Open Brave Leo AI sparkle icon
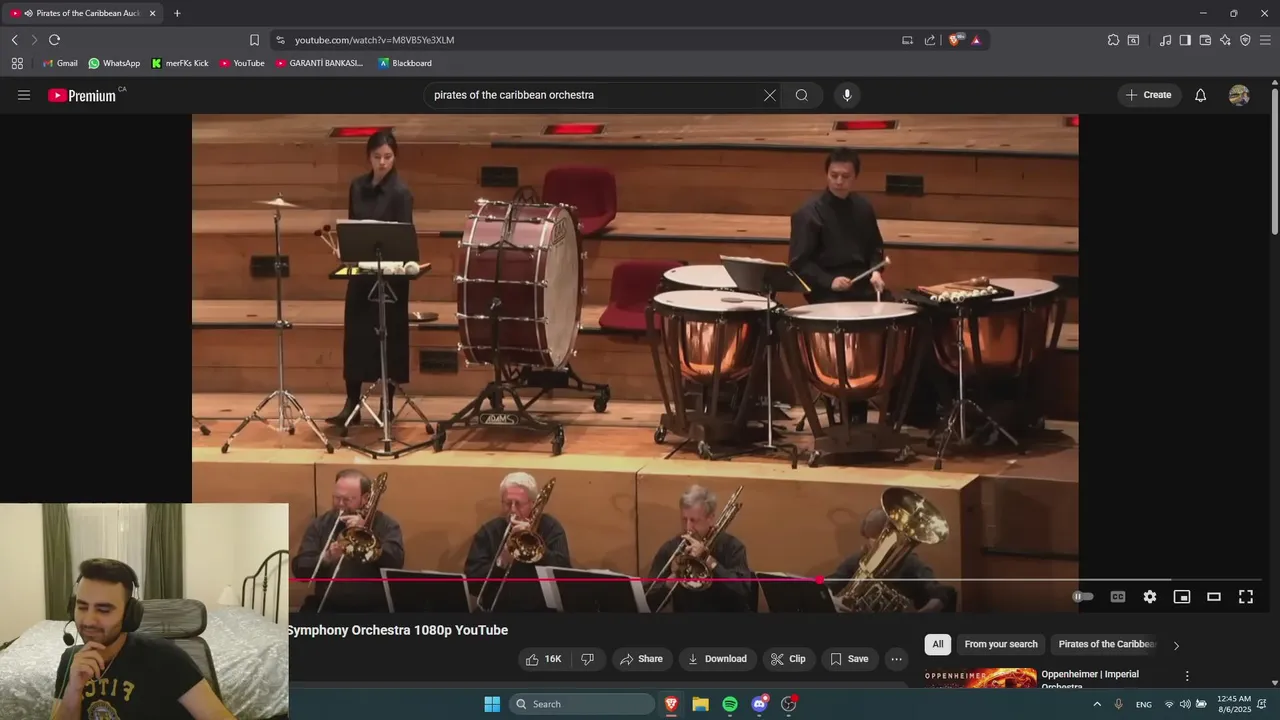 pyautogui.click(x=1225, y=40)
